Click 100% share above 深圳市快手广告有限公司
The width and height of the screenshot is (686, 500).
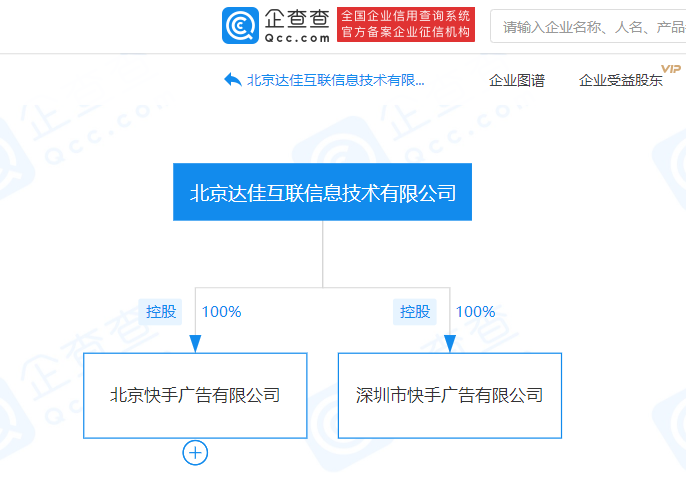pos(476,312)
